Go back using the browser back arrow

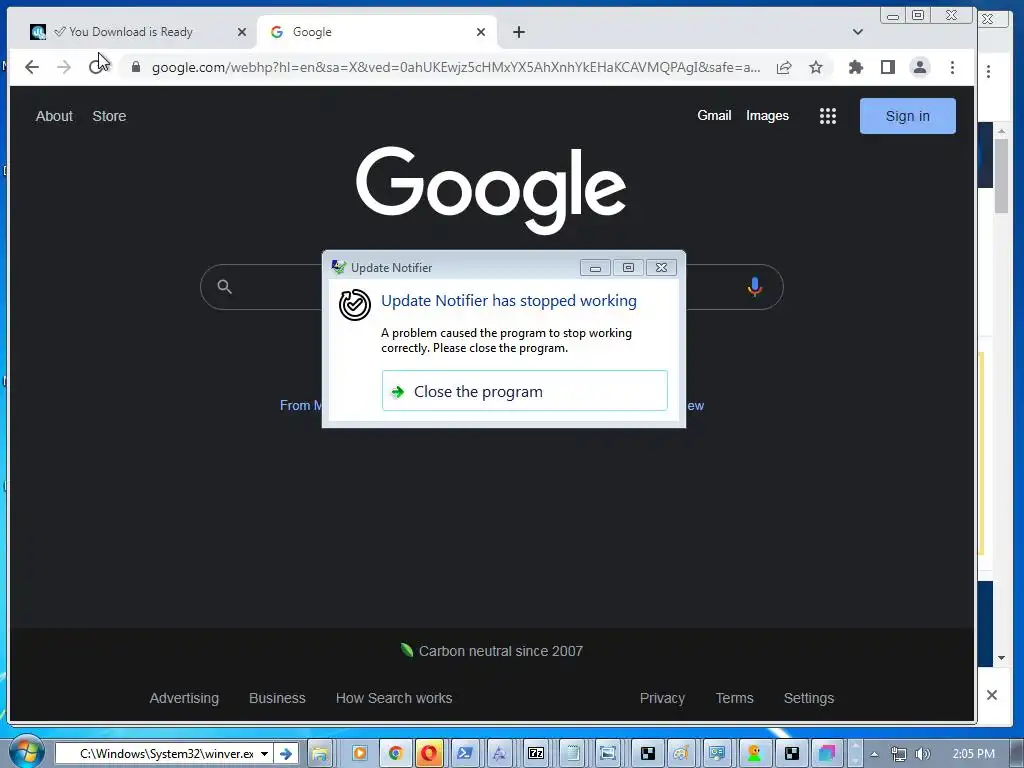pos(31,67)
